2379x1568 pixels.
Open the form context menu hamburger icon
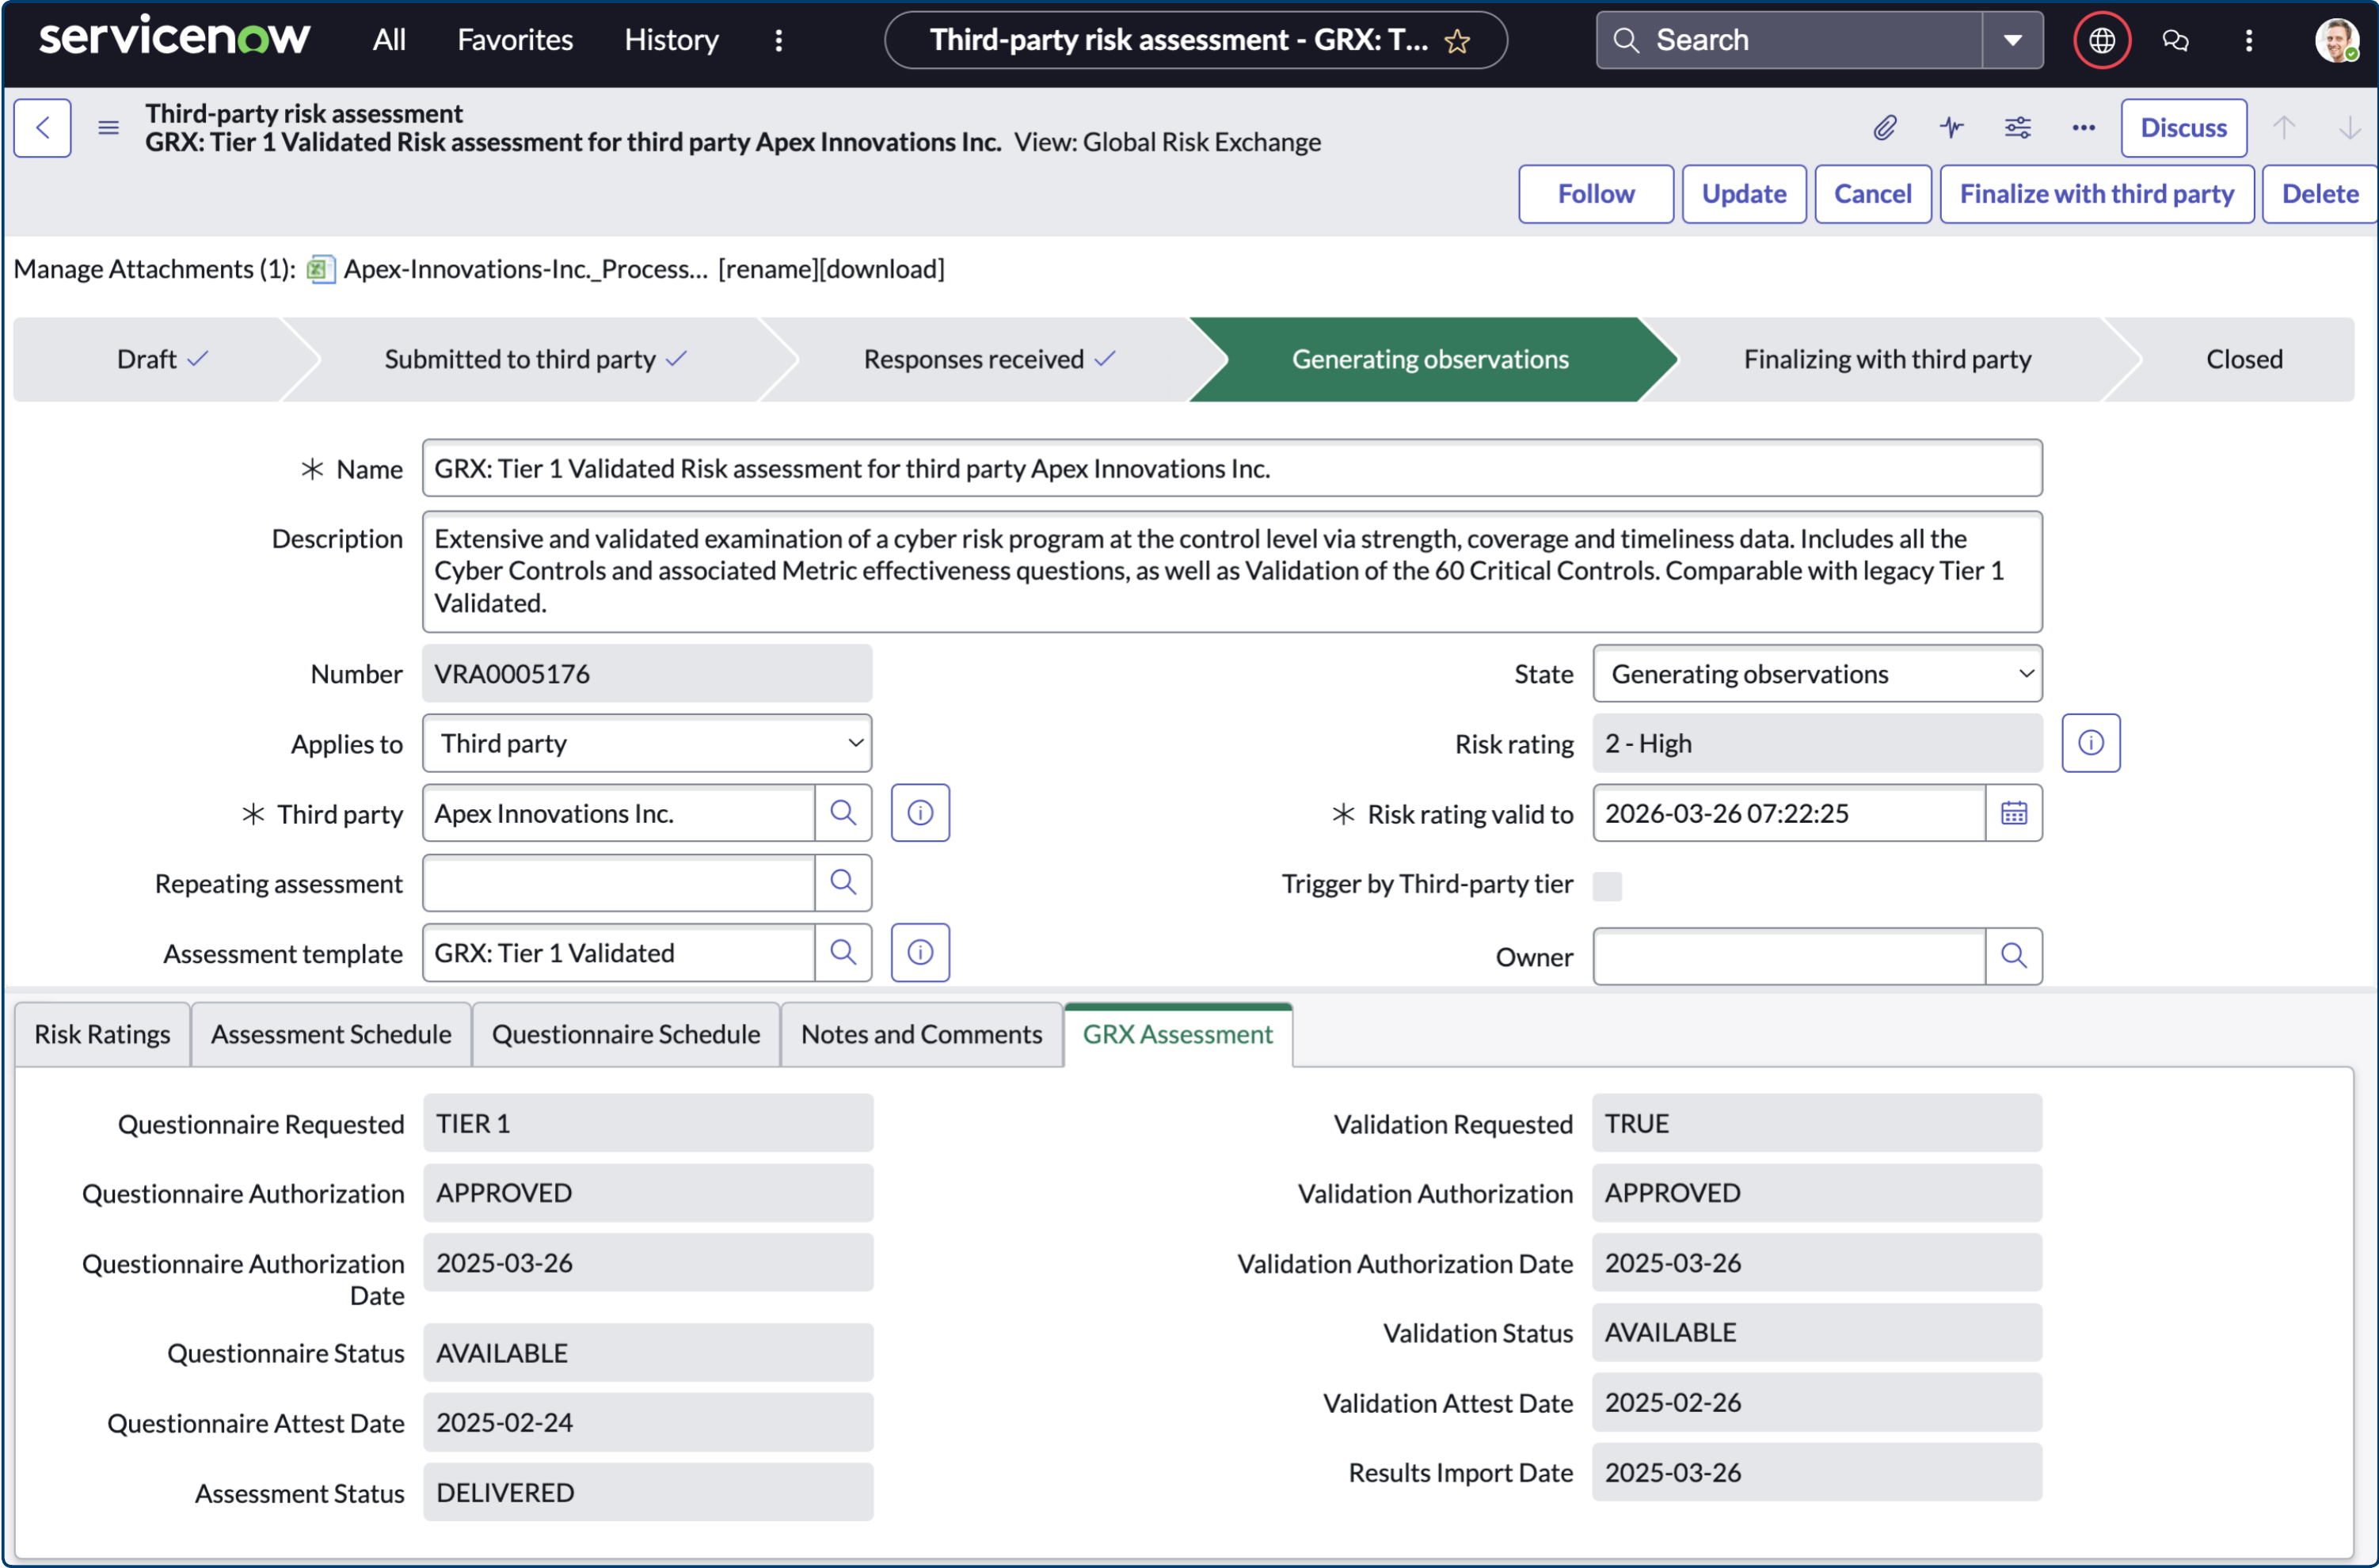(x=108, y=128)
